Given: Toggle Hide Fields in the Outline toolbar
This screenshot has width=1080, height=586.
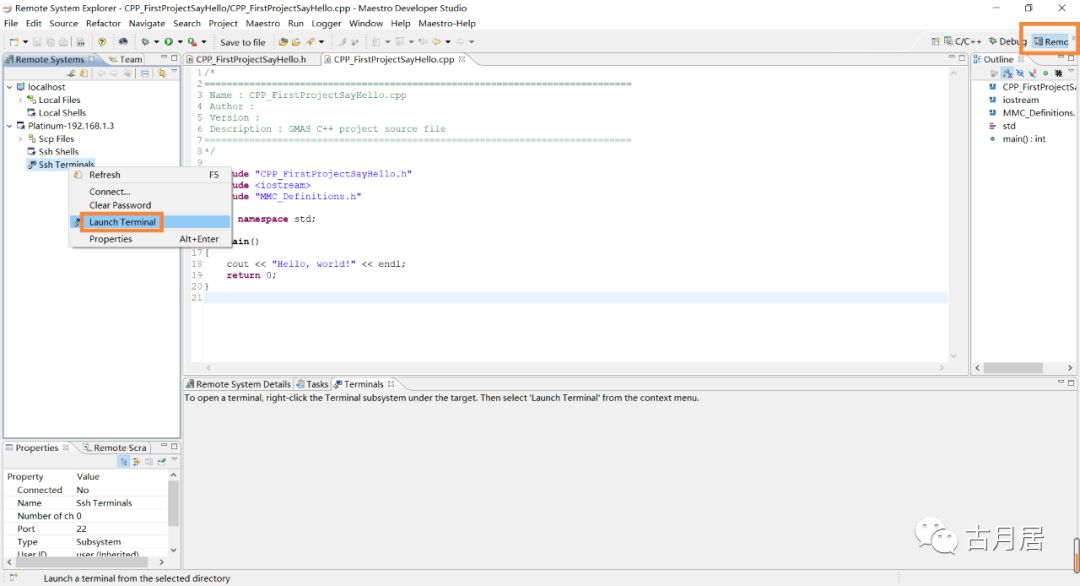Looking at the screenshot, I should click(1020, 73).
